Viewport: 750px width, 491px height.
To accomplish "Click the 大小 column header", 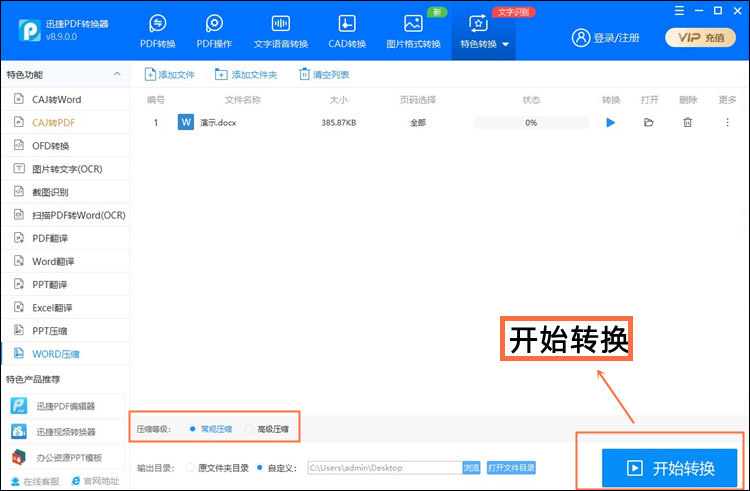I will 338,100.
